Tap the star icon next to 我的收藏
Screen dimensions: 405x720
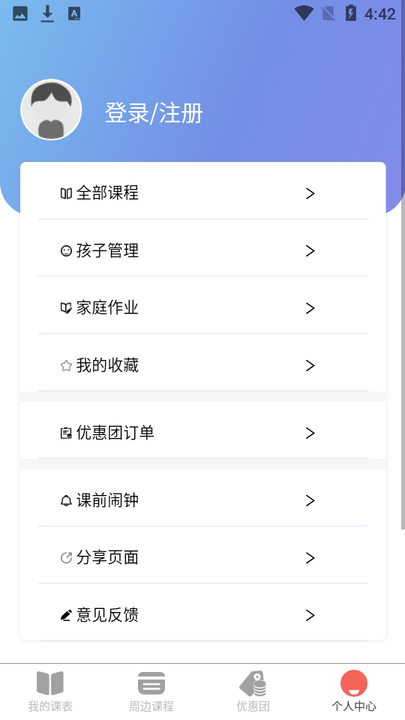(66, 366)
